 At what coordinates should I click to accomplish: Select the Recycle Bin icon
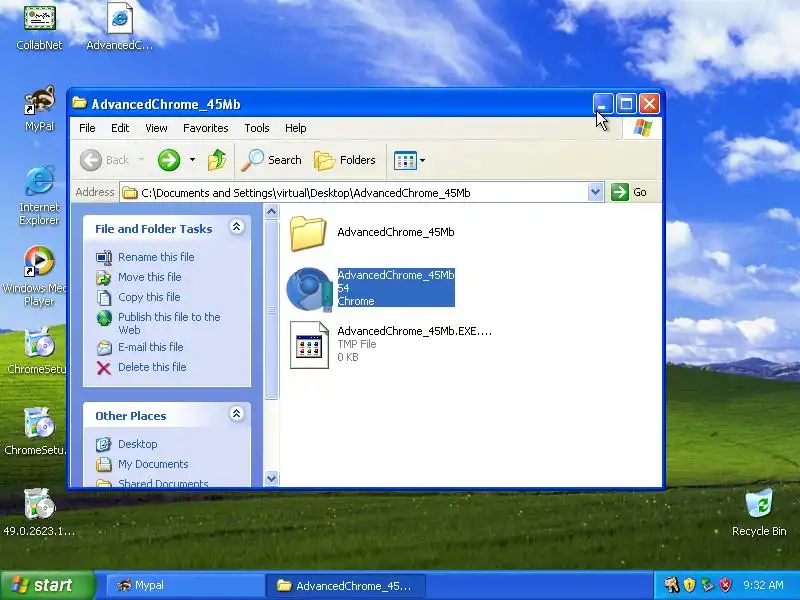click(x=759, y=504)
